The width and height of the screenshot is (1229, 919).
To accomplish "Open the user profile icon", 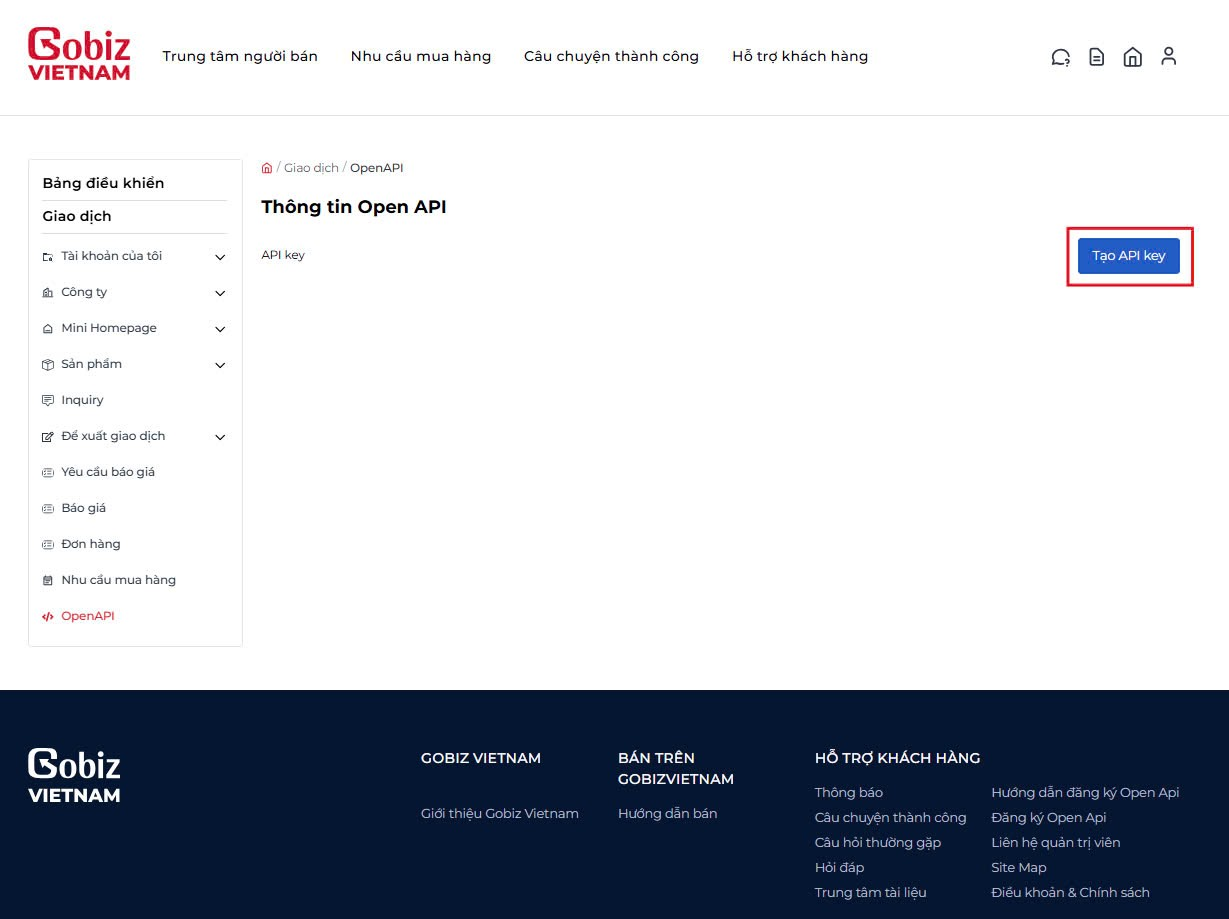I will coord(1168,57).
